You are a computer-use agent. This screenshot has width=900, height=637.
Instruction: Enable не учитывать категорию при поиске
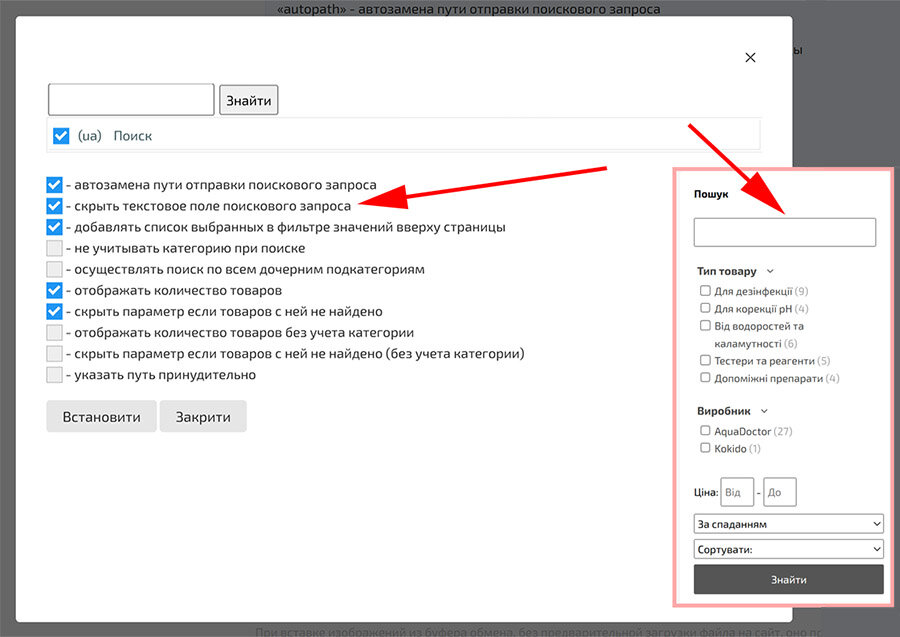click(54, 248)
